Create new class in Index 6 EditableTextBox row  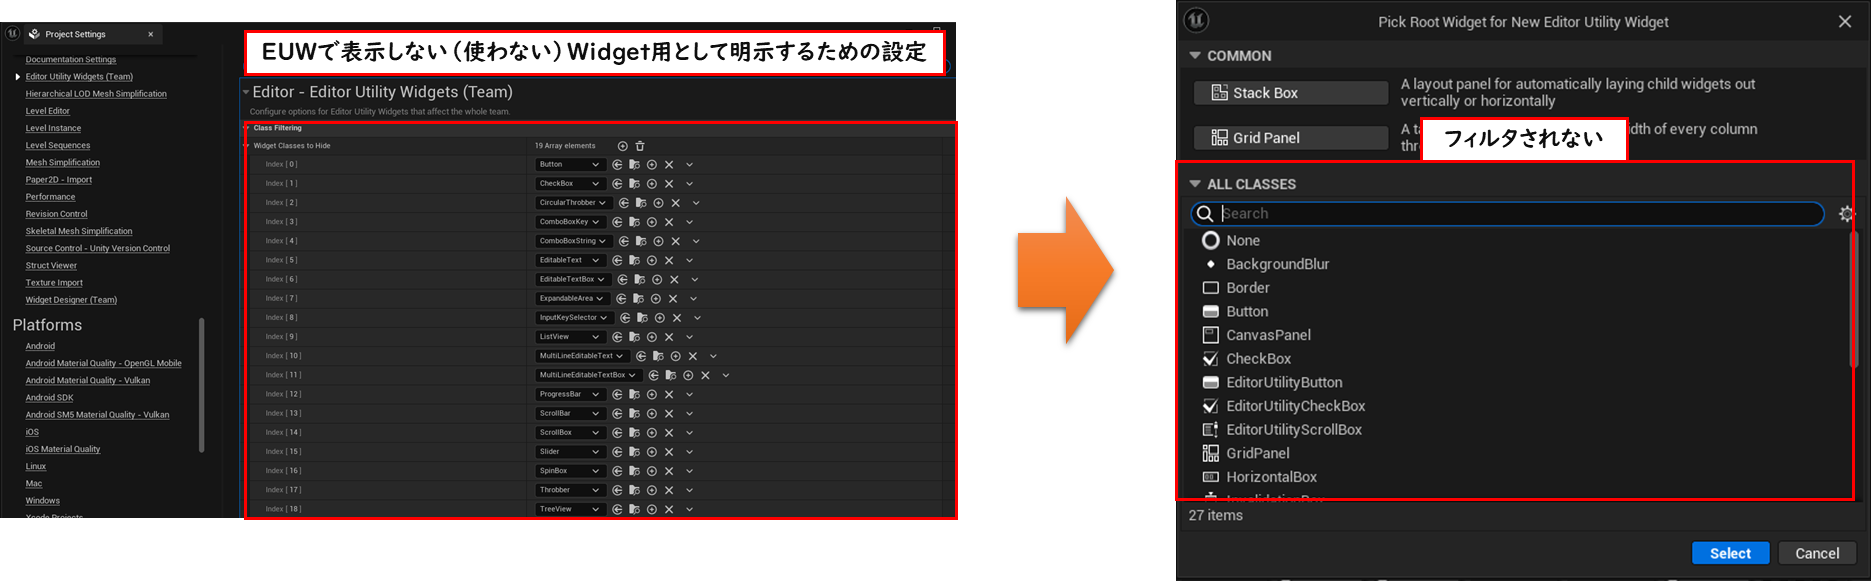[657, 280]
